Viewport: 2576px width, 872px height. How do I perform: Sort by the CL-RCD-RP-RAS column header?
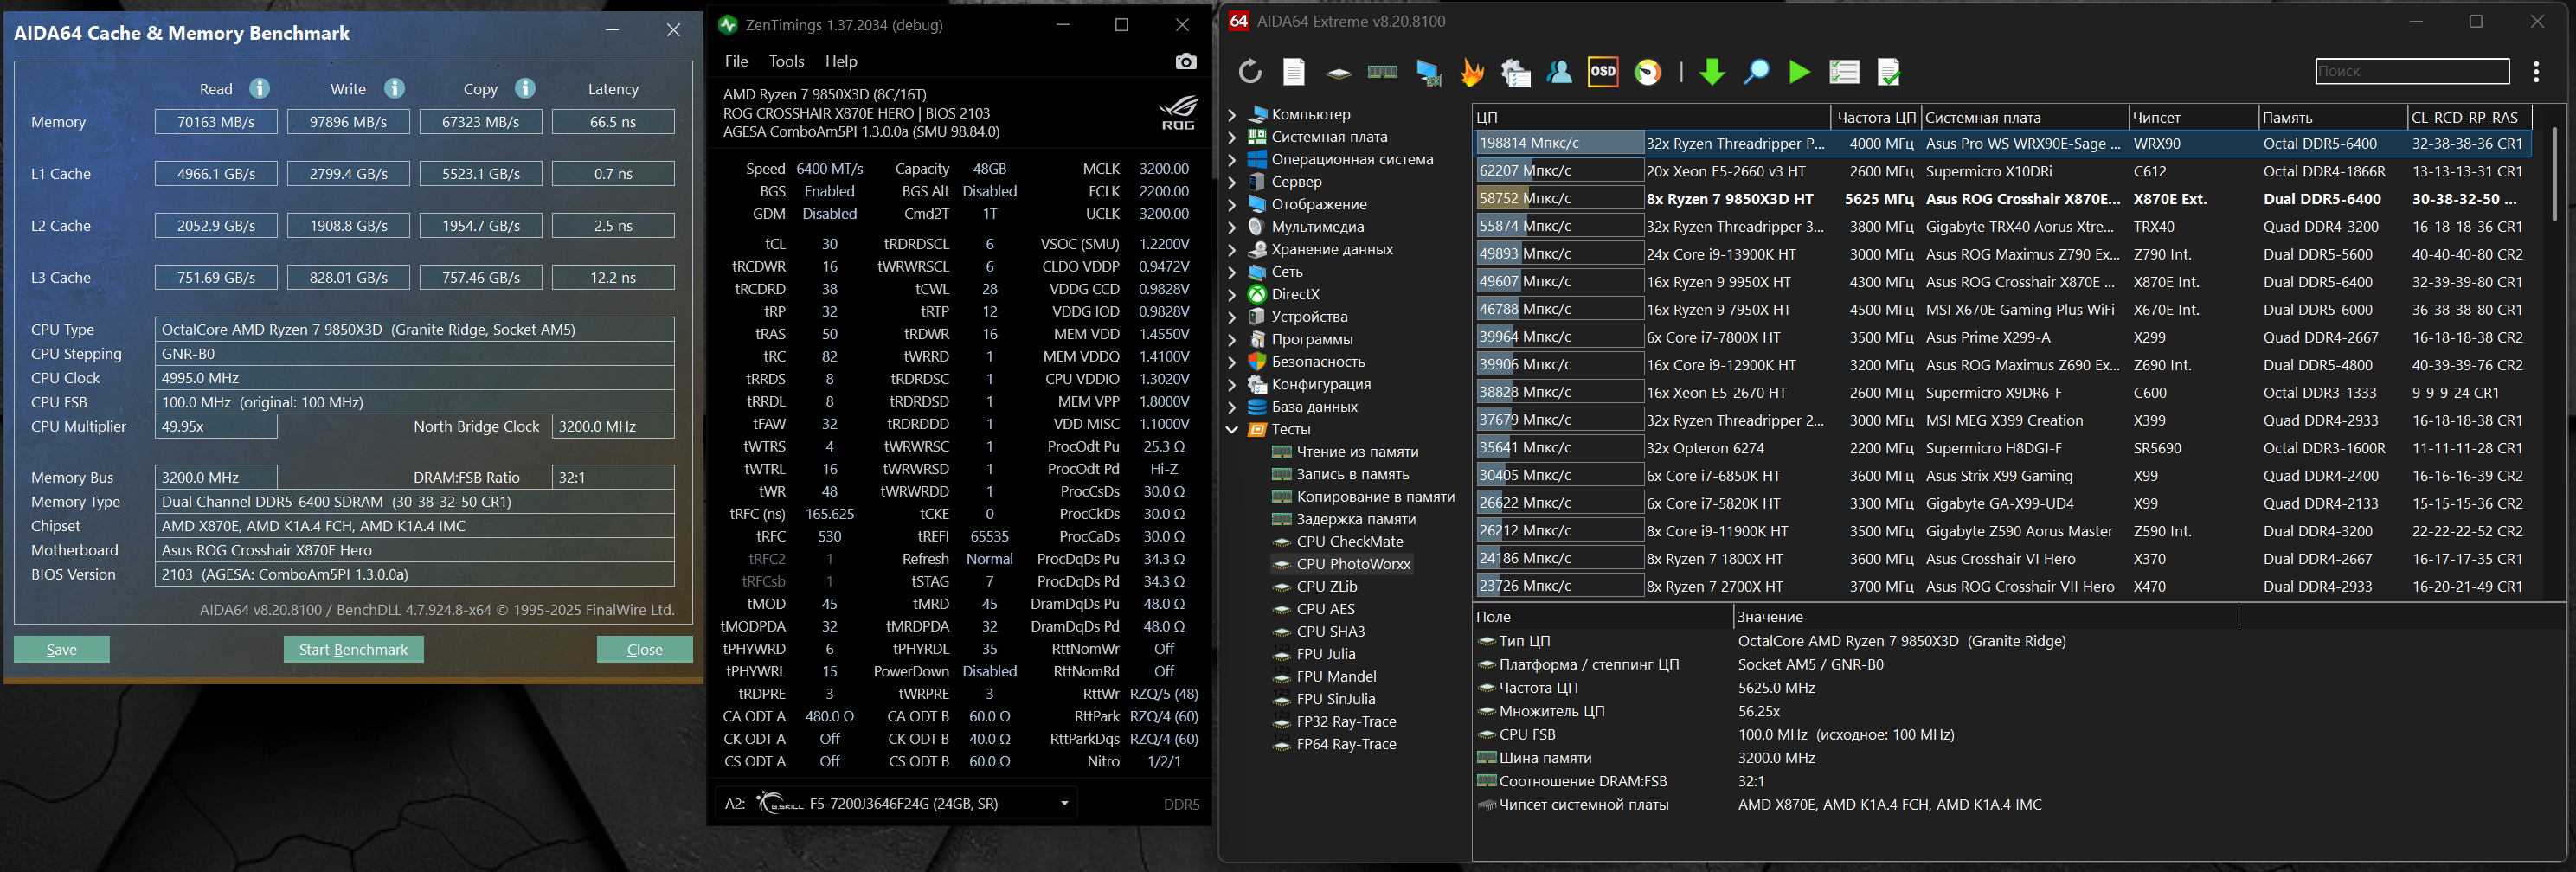click(2469, 118)
